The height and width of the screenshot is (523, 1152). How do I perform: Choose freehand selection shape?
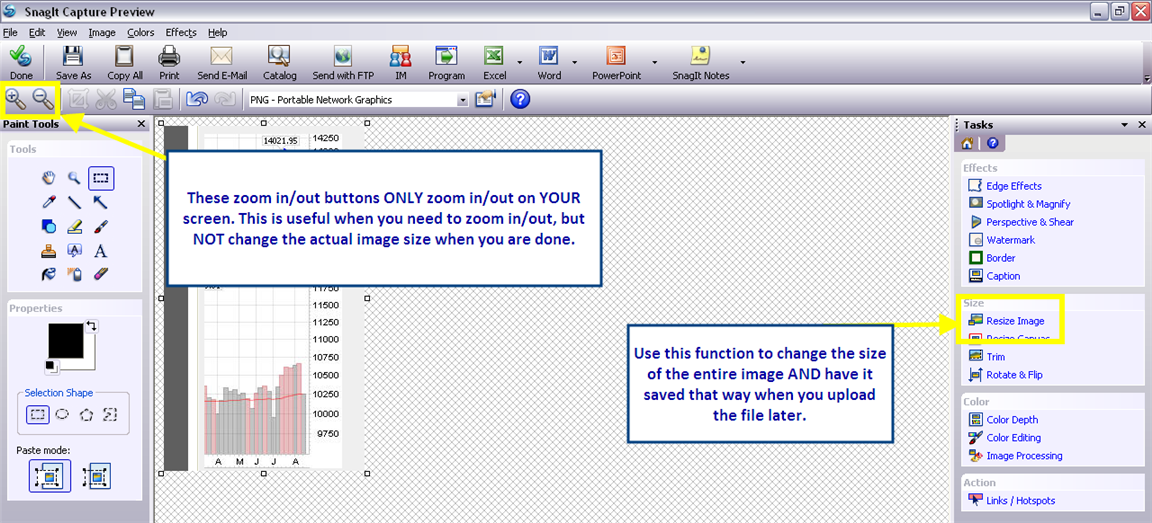click(x=110, y=414)
